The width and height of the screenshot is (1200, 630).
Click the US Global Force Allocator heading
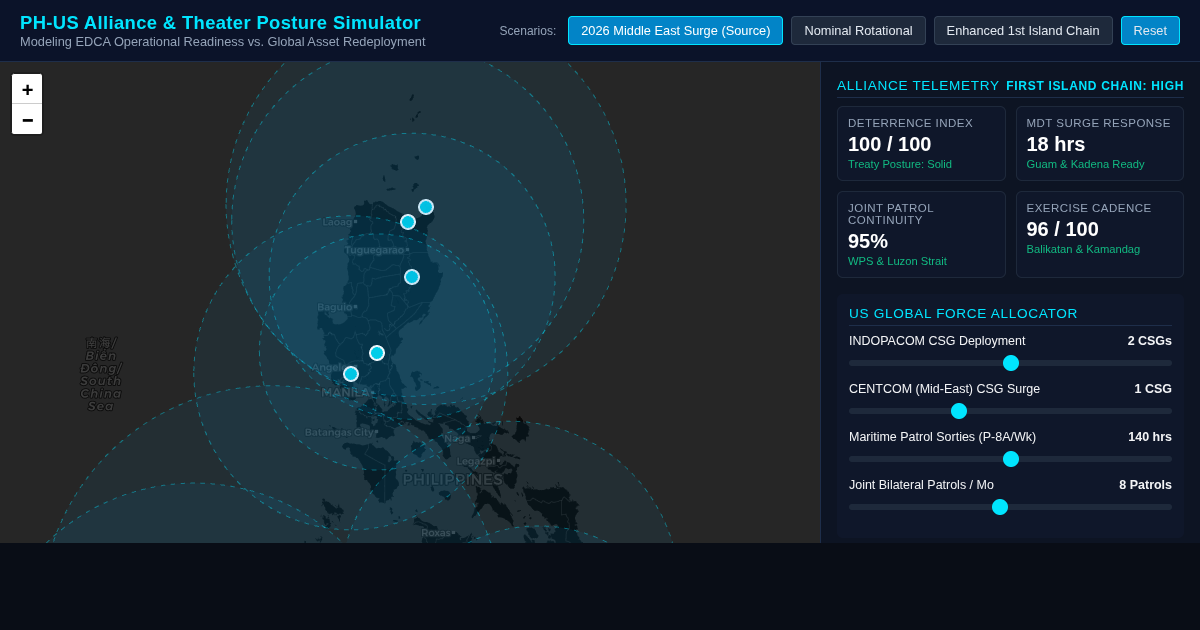pos(963,314)
